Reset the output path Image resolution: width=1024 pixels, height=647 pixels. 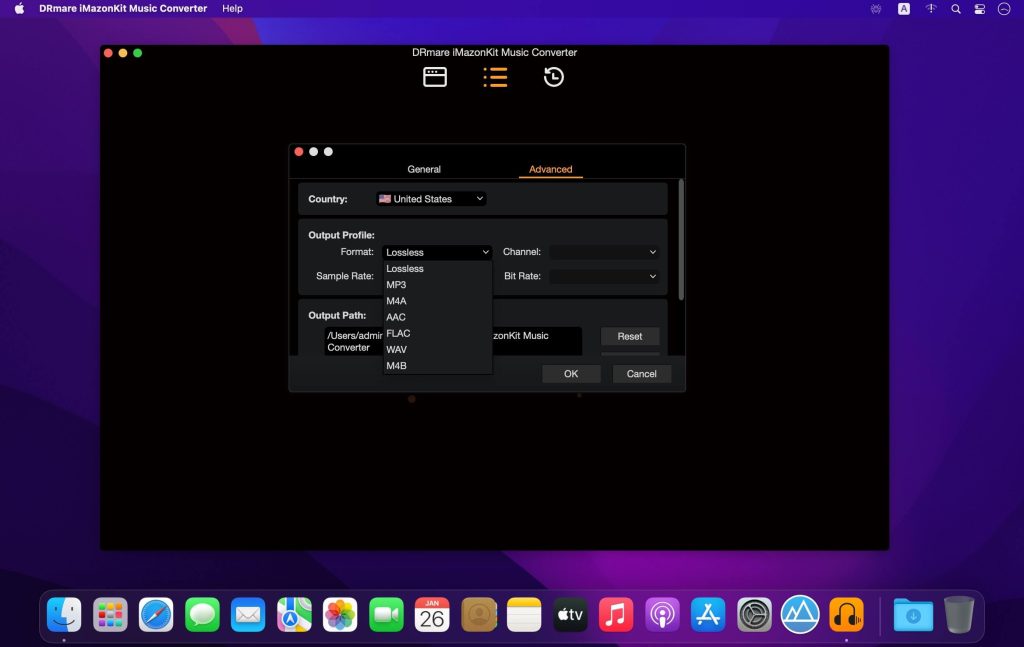point(630,336)
